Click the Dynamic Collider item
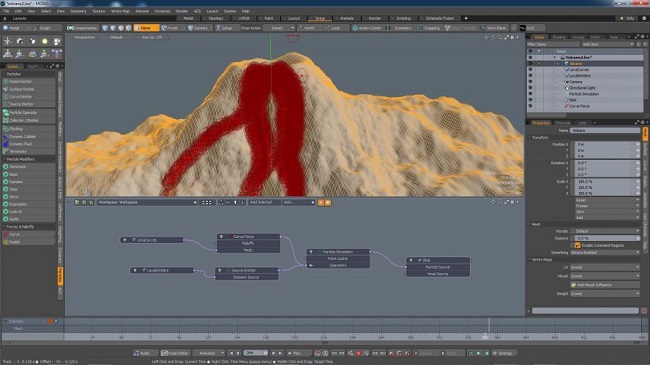 (x=29, y=136)
